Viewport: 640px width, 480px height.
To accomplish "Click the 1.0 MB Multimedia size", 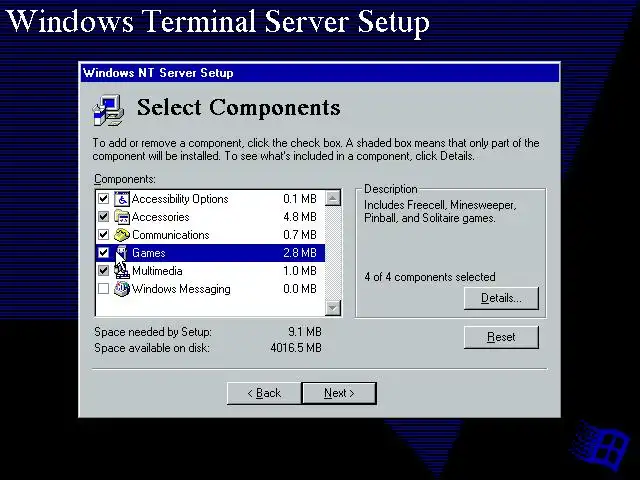I will click(300, 271).
